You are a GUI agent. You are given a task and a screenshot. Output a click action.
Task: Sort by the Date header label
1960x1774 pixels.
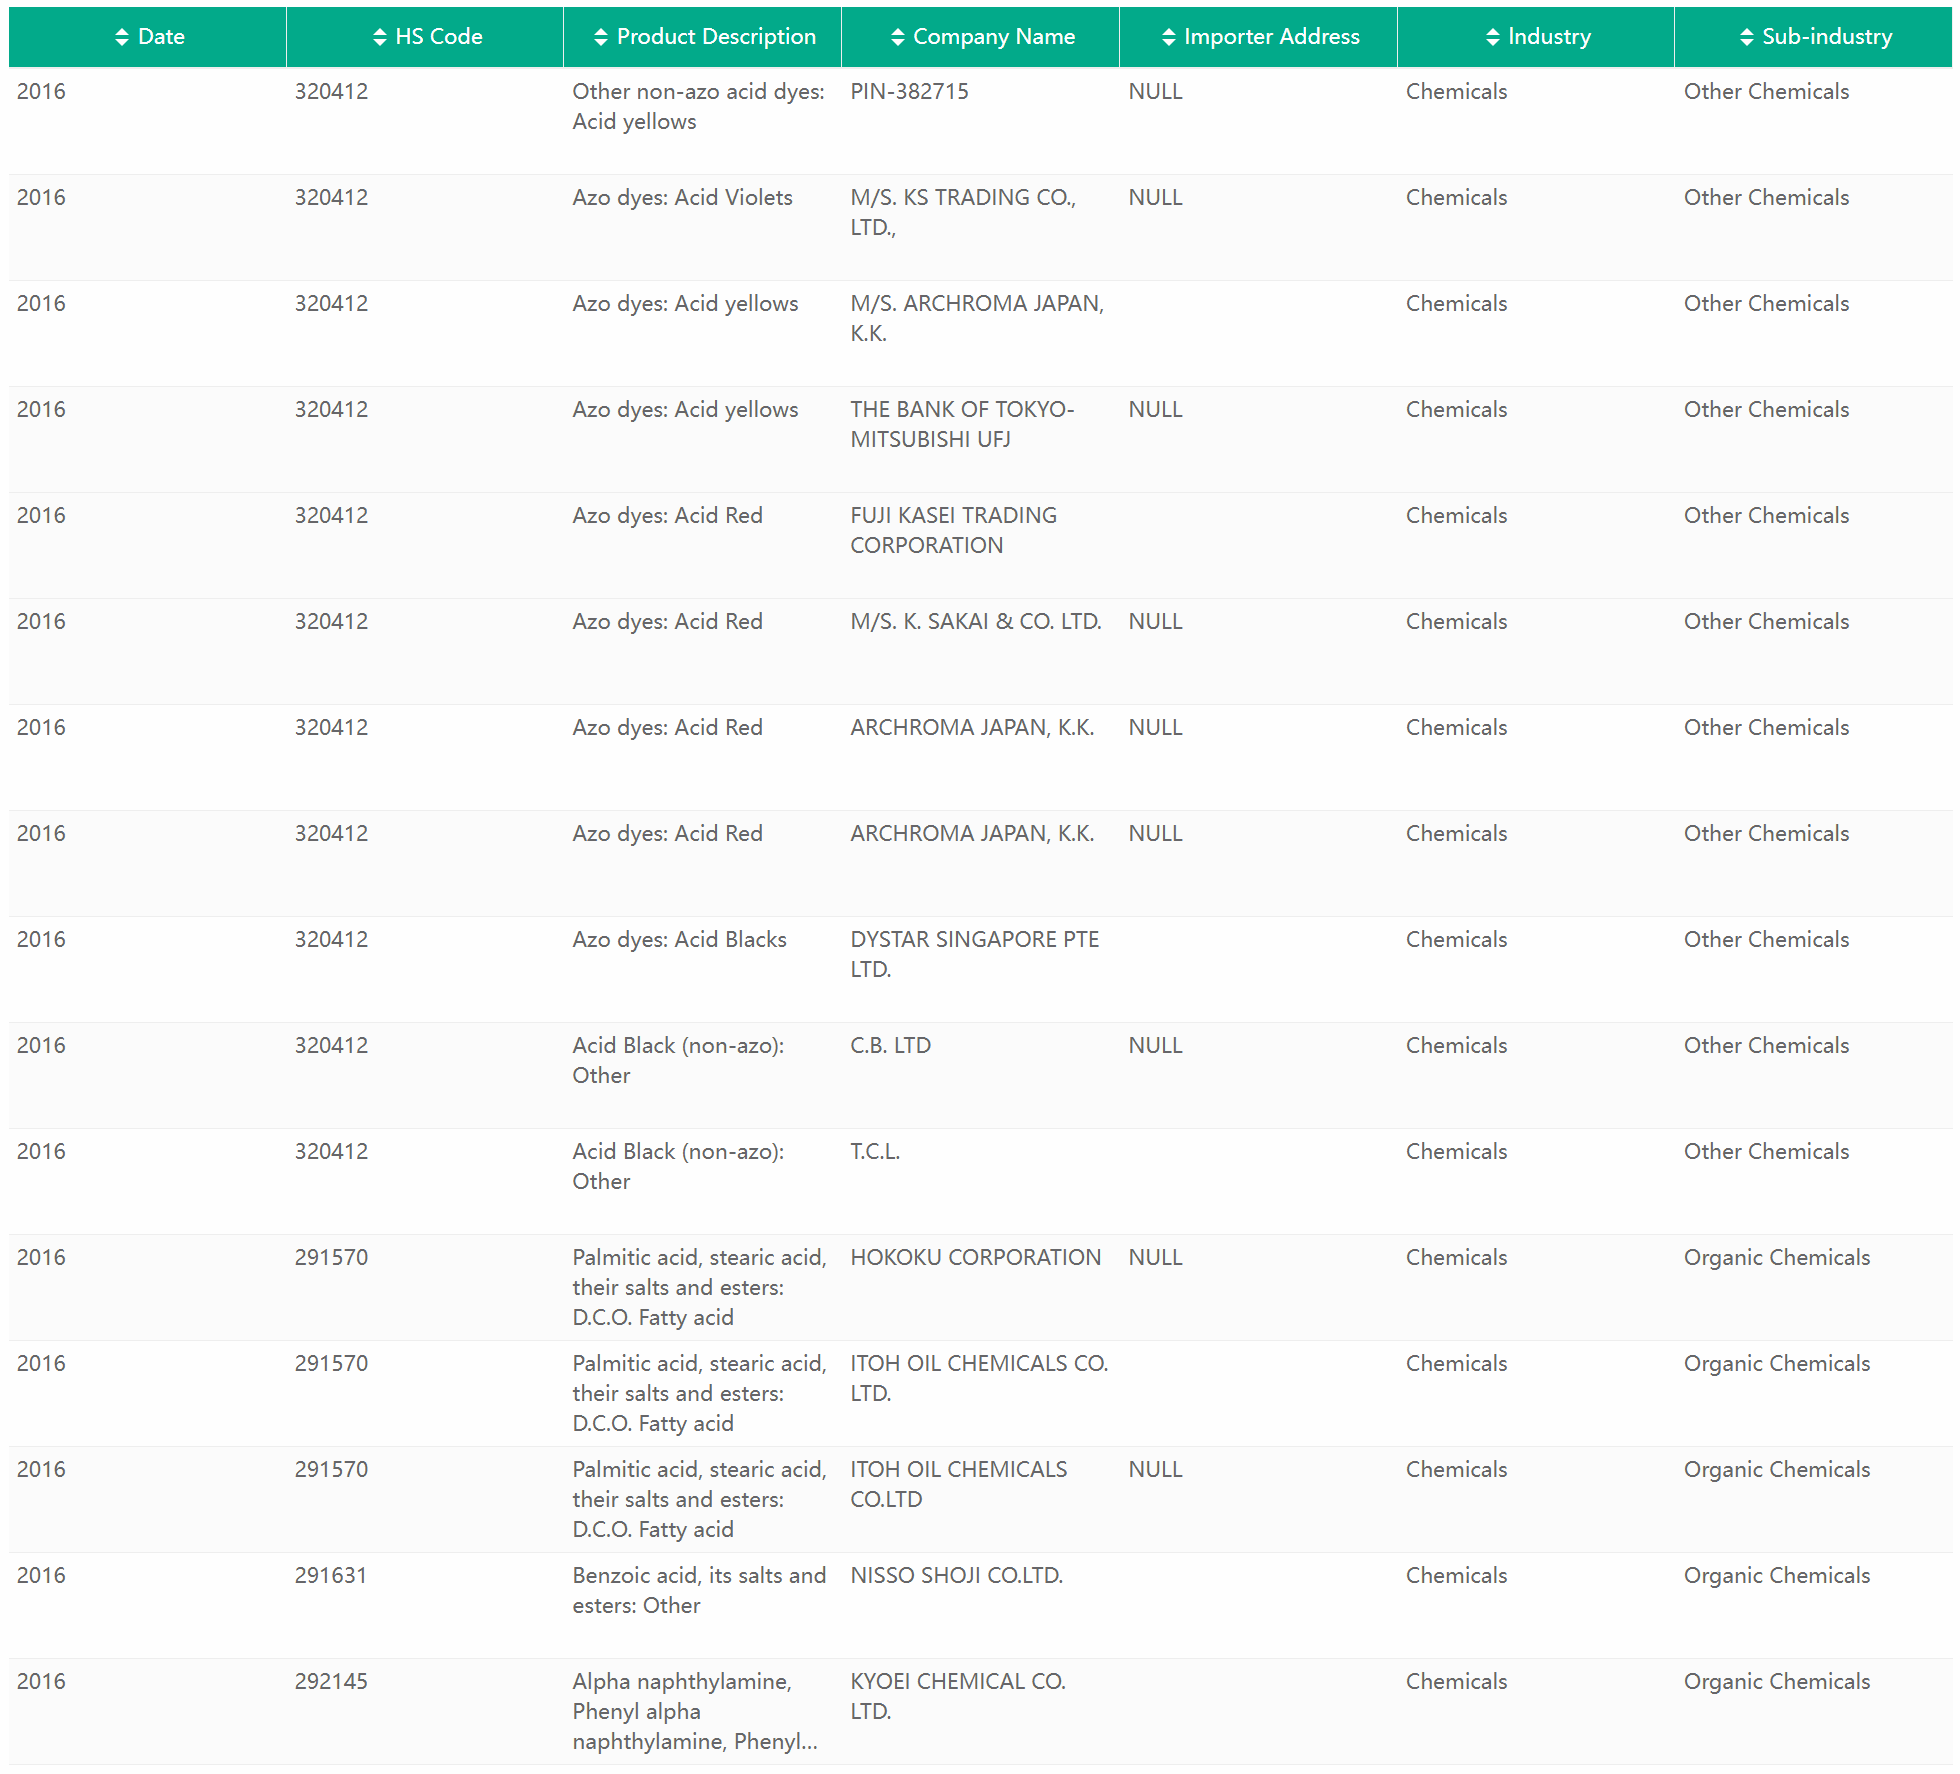[x=162, y=37]
